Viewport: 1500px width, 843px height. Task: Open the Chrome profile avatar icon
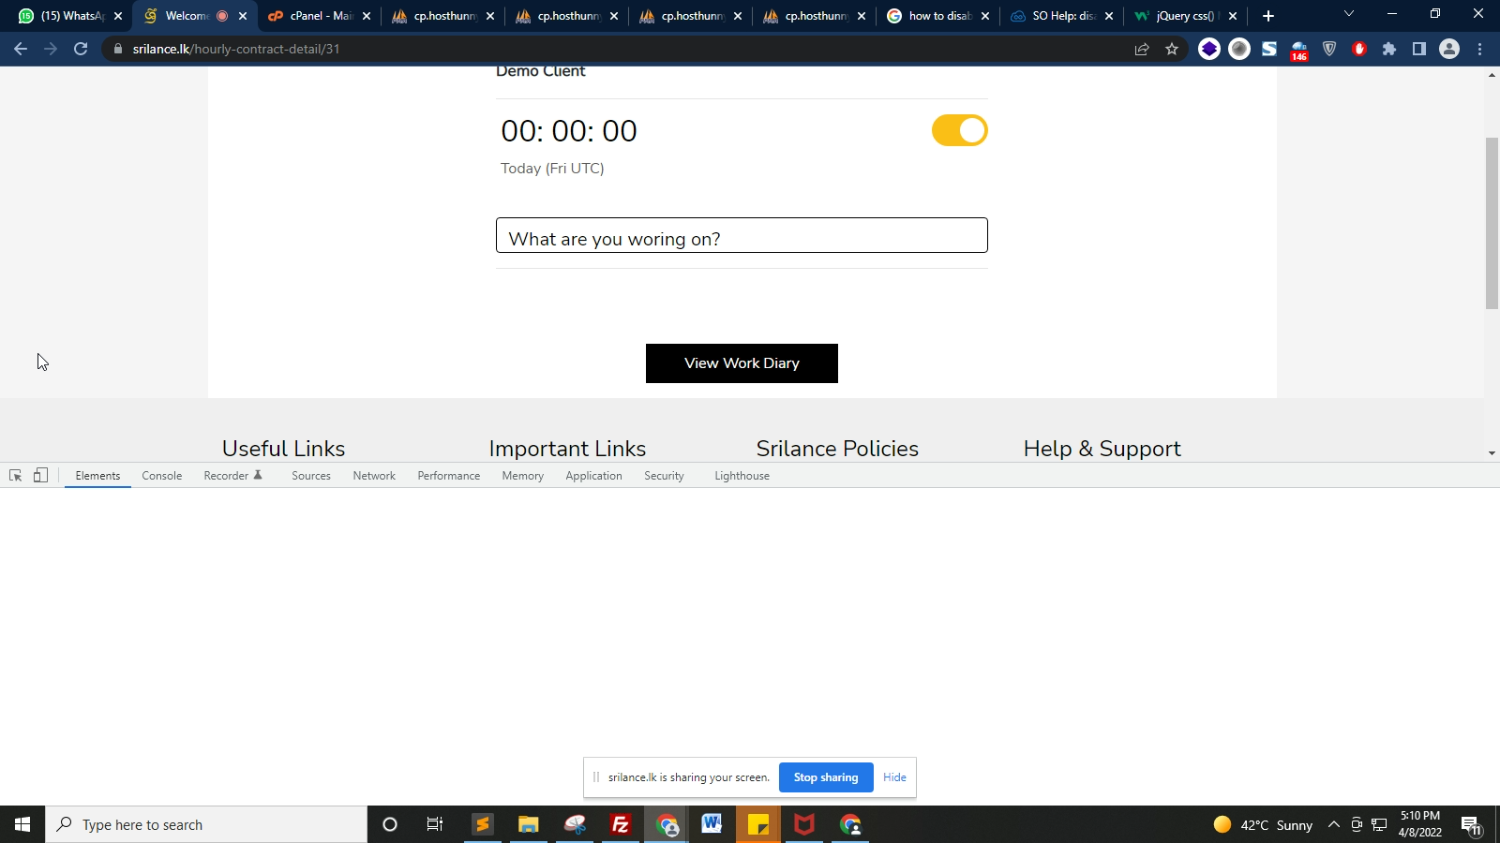1449,49
